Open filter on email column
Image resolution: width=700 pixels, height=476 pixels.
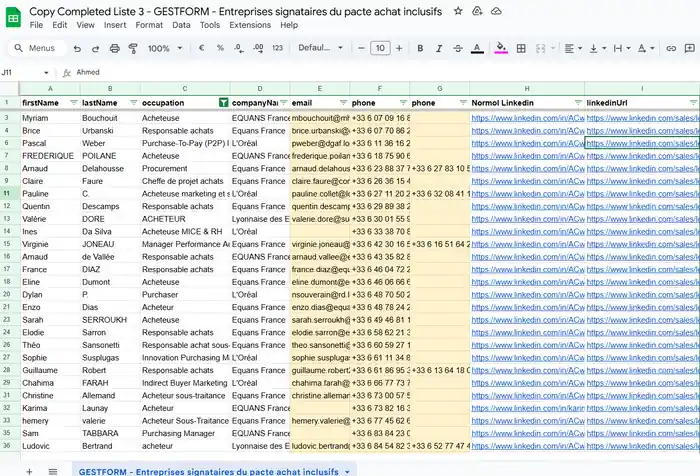point(343,103)
